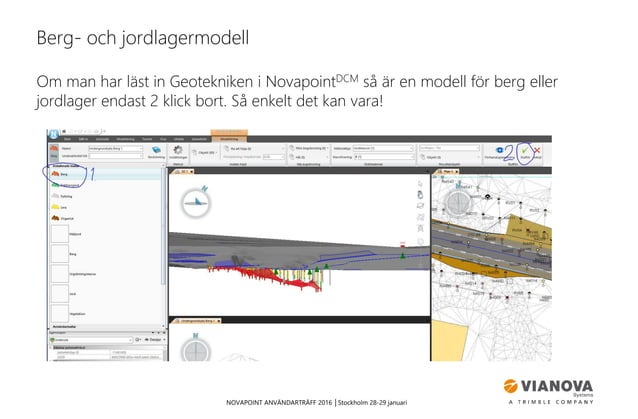Open the Designer dropdown in the properties panel
This screenshot has height=419, width=638.
click(155, 340)
